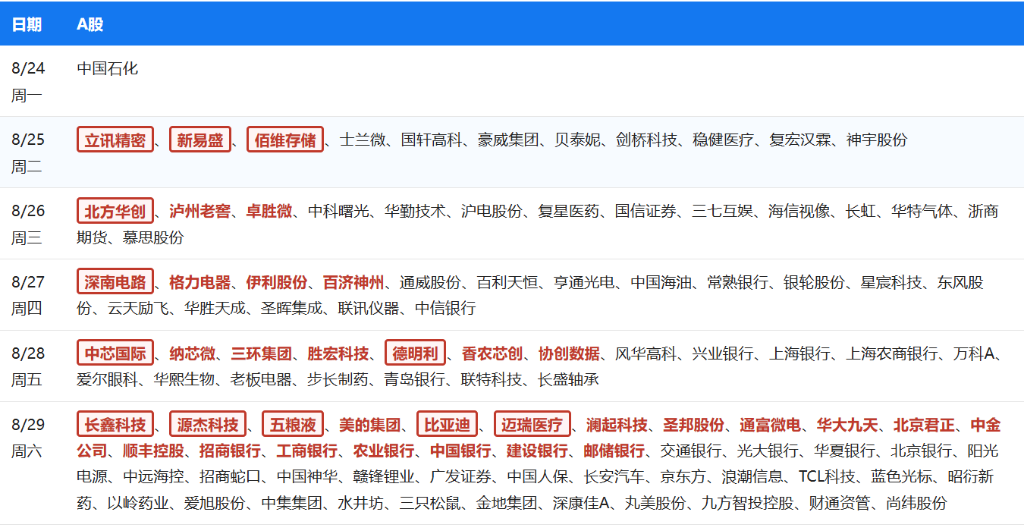Viewport: 1024px width, 529px height.
Task: Click 慕思股份 stock name
Action: (x=153, y=237)
